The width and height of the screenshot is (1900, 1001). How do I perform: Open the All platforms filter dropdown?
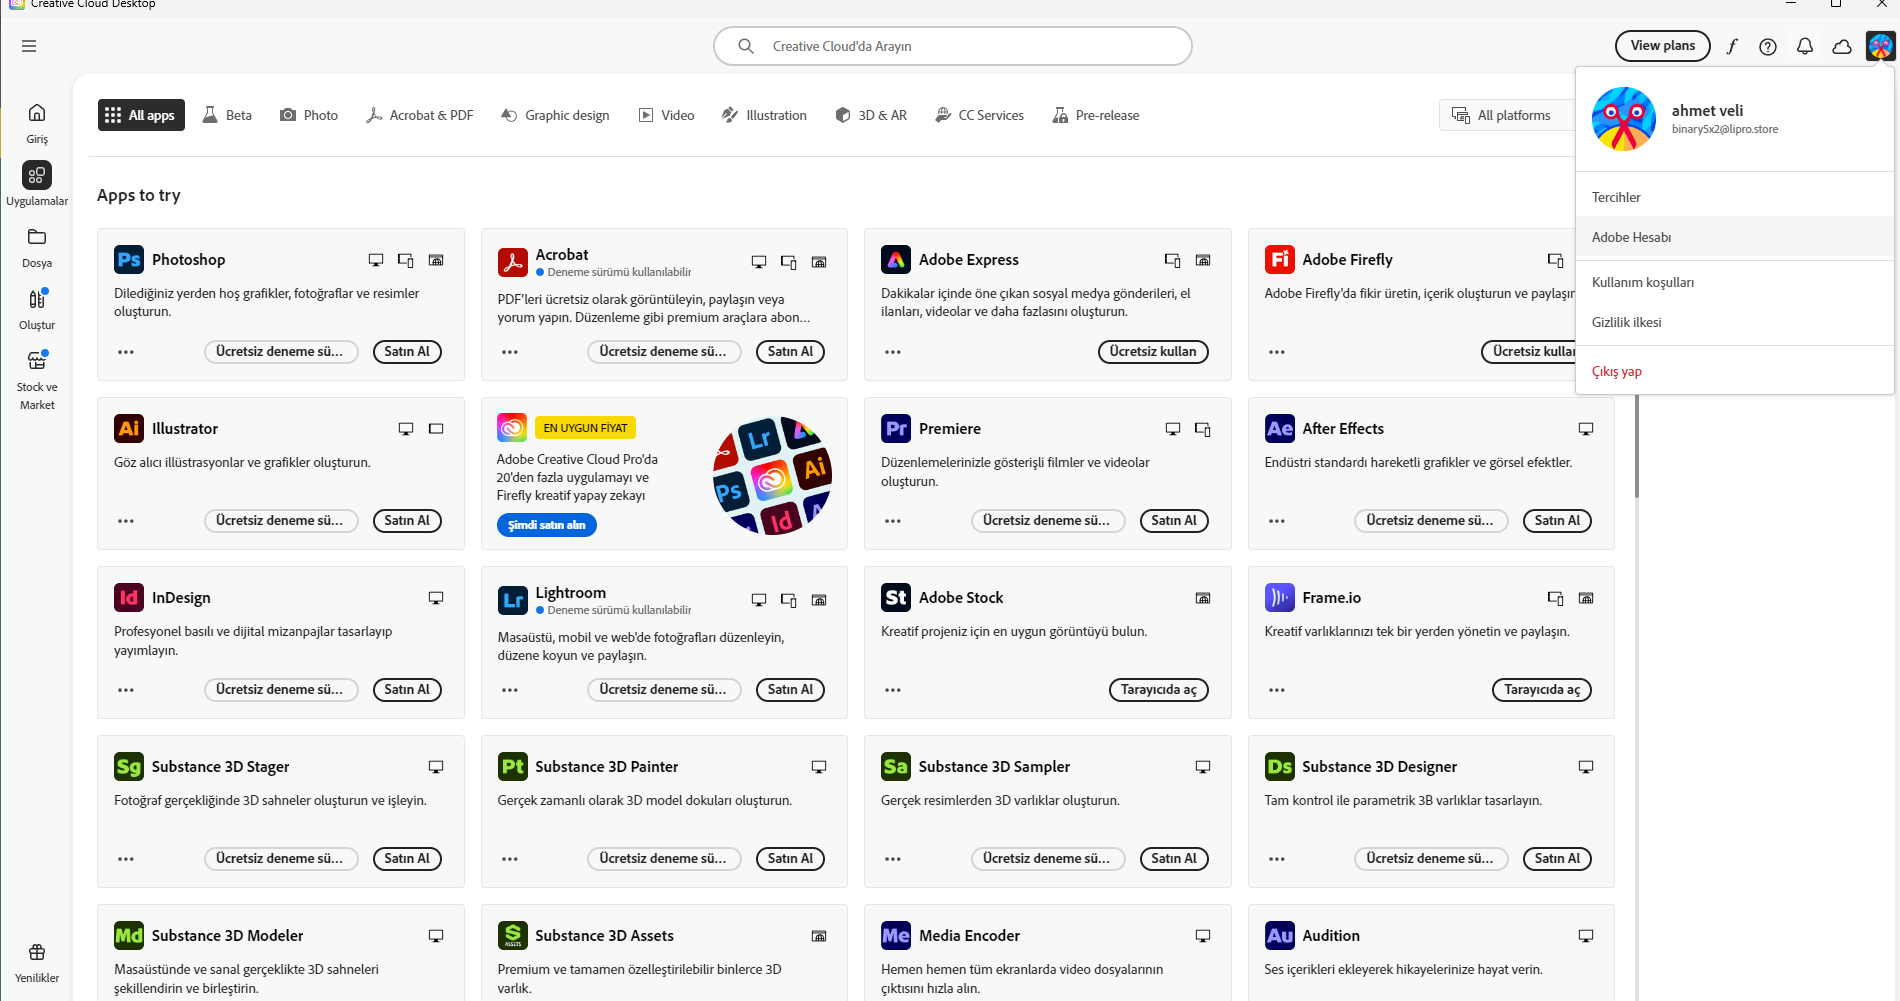click(1507, 115)
